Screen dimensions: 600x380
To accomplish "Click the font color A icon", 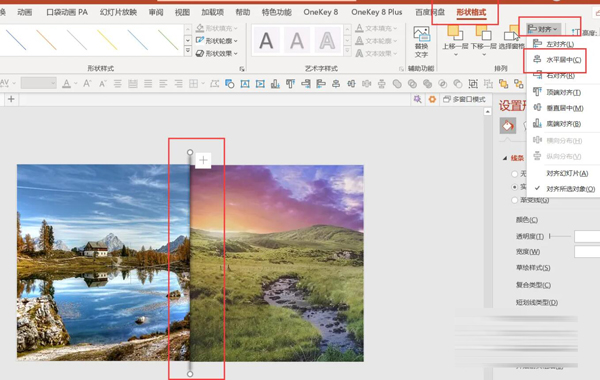I will 67,83.
